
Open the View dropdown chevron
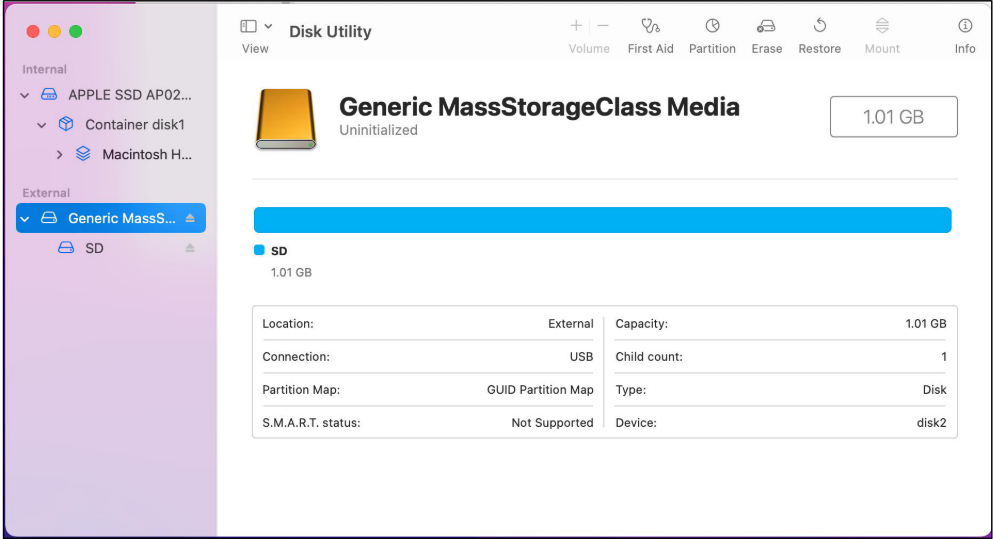pos(268,27)
